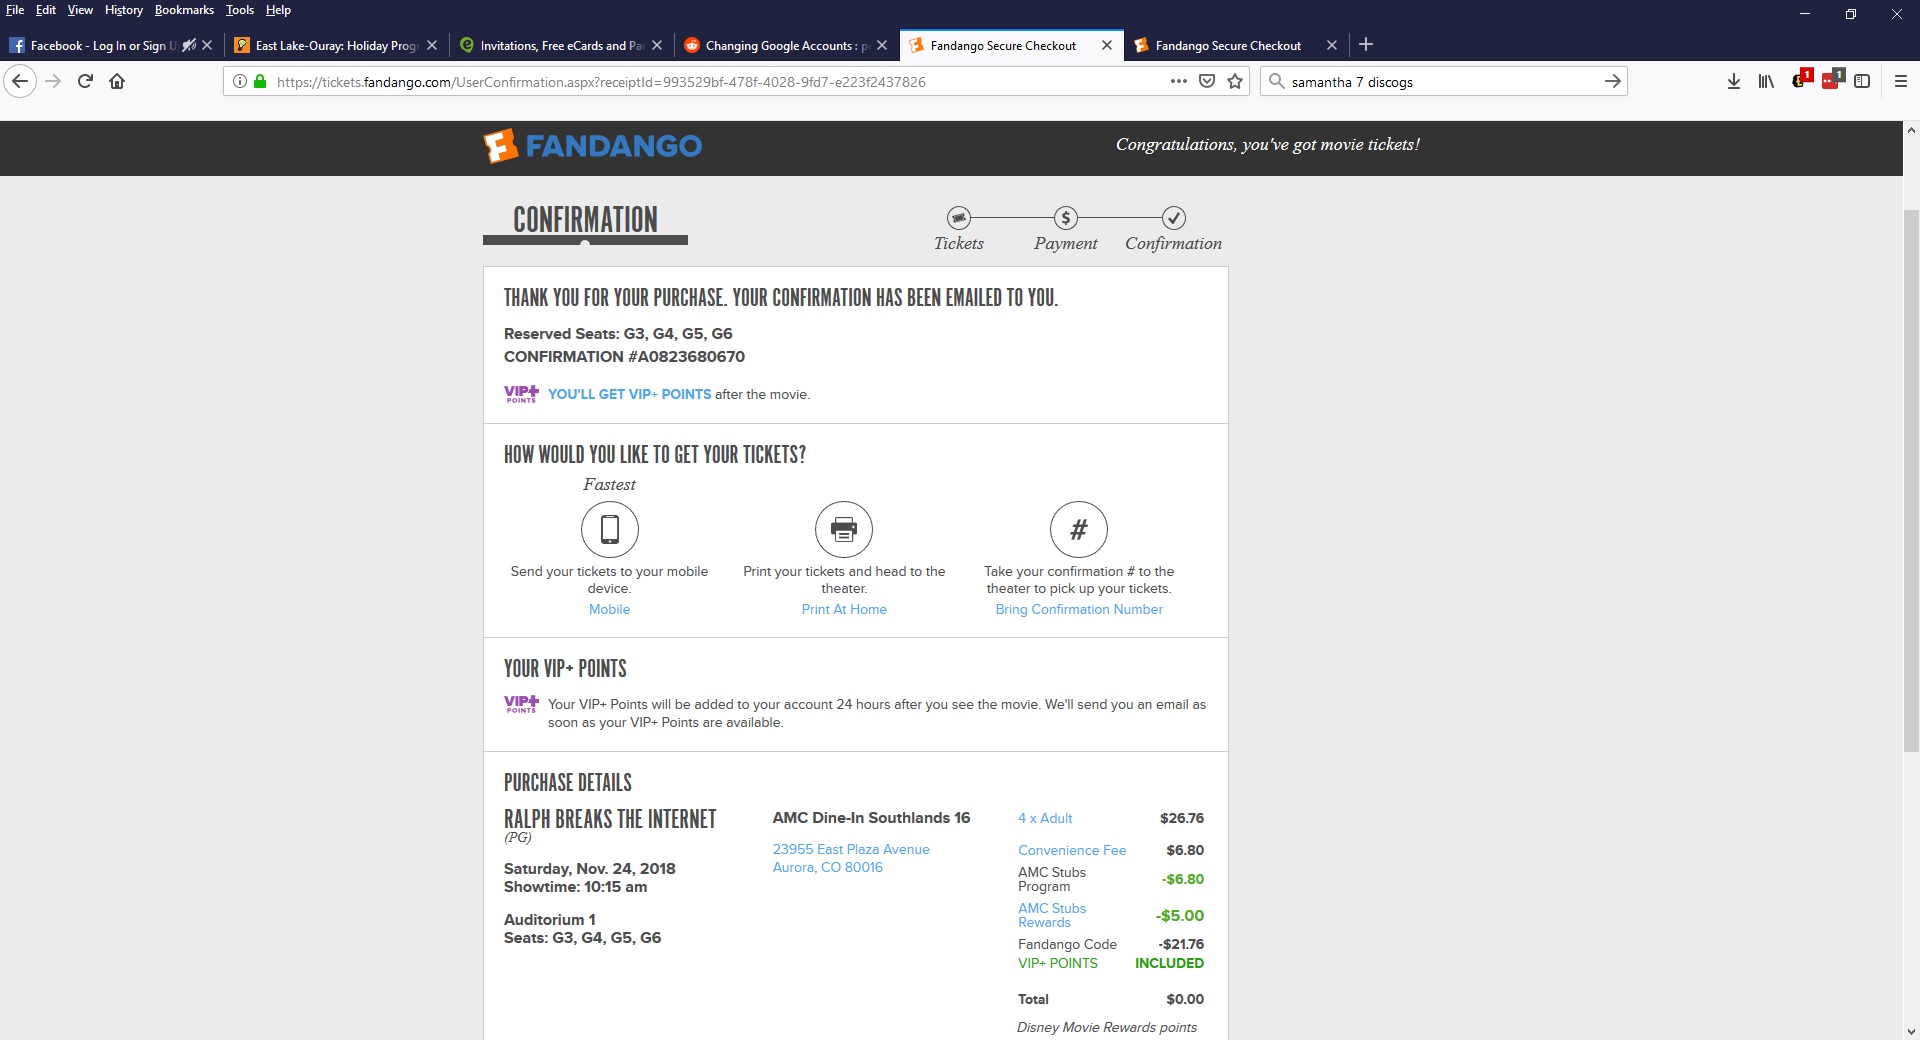Close the East Lake-Ouray tab
1920x1040 pixels.
tap(432, 45)
